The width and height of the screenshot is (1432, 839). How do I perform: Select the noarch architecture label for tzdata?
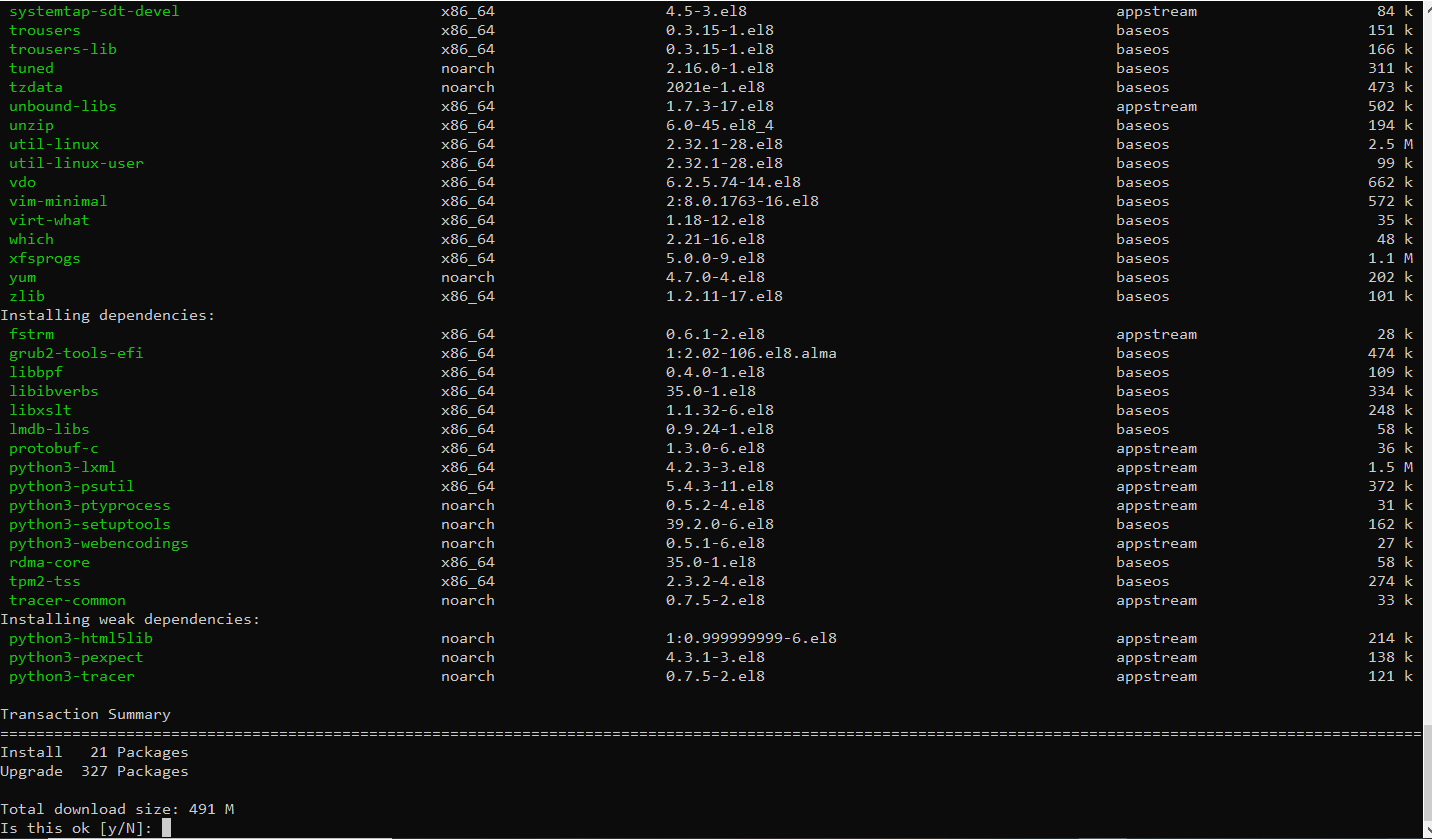click(467, 87)
